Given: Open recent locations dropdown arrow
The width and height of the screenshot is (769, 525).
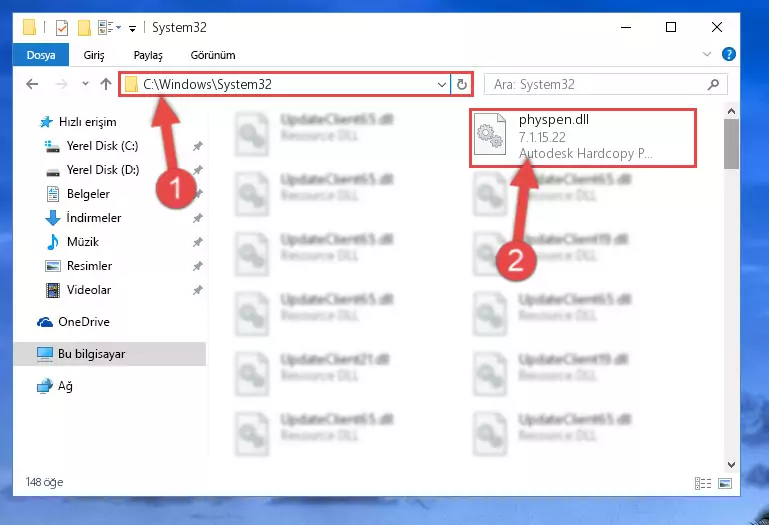Looking at the screenshot, I should (85, 84).
